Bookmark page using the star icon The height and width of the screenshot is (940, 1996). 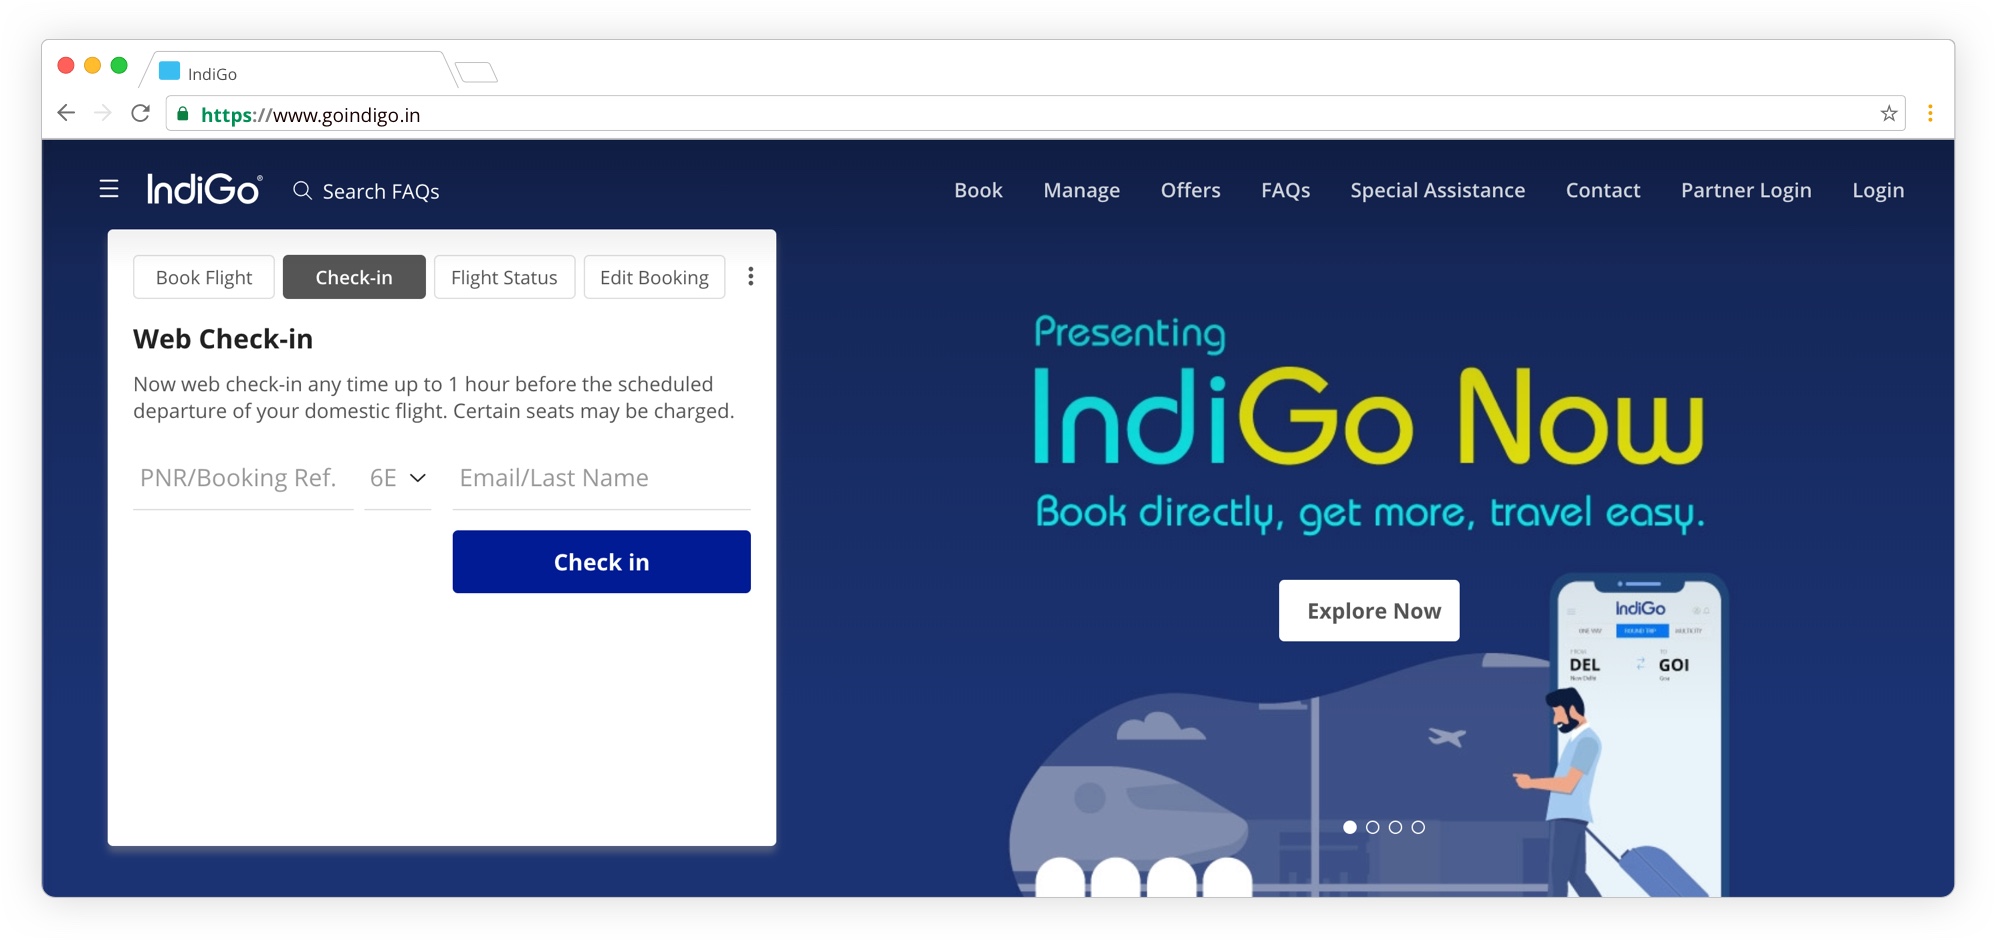coord(1889,114)
